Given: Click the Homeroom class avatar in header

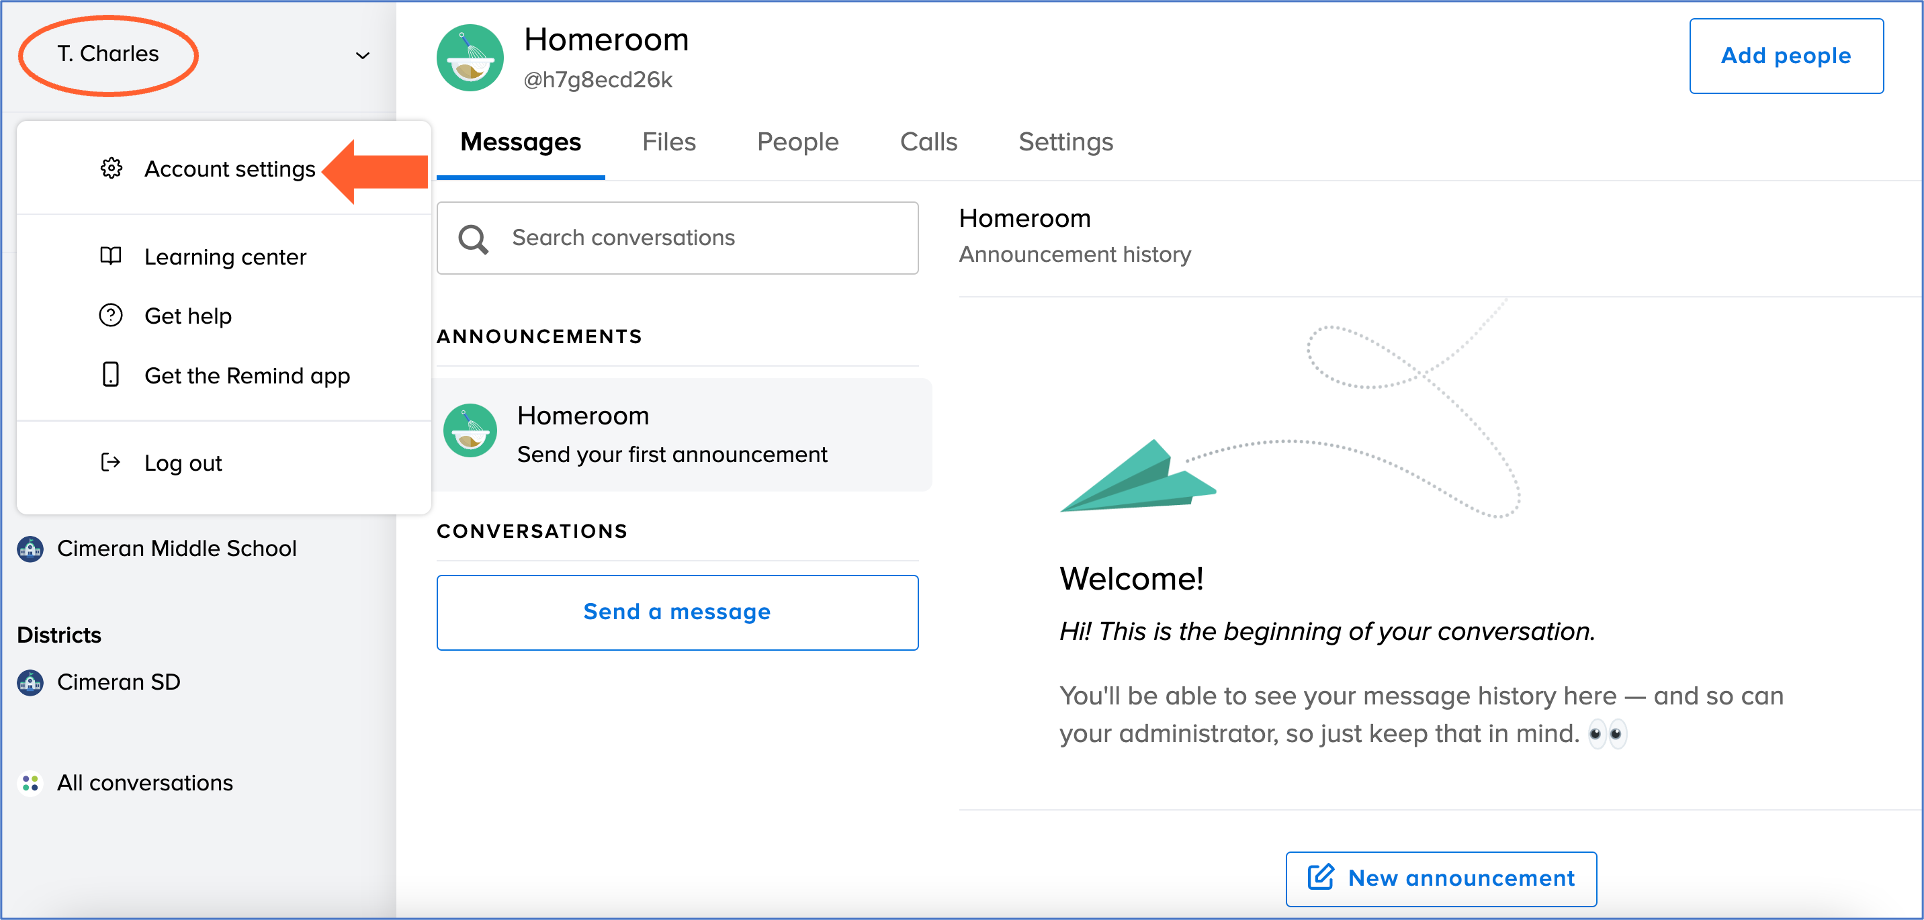Looking at the screenshot, I should (470, 58).
